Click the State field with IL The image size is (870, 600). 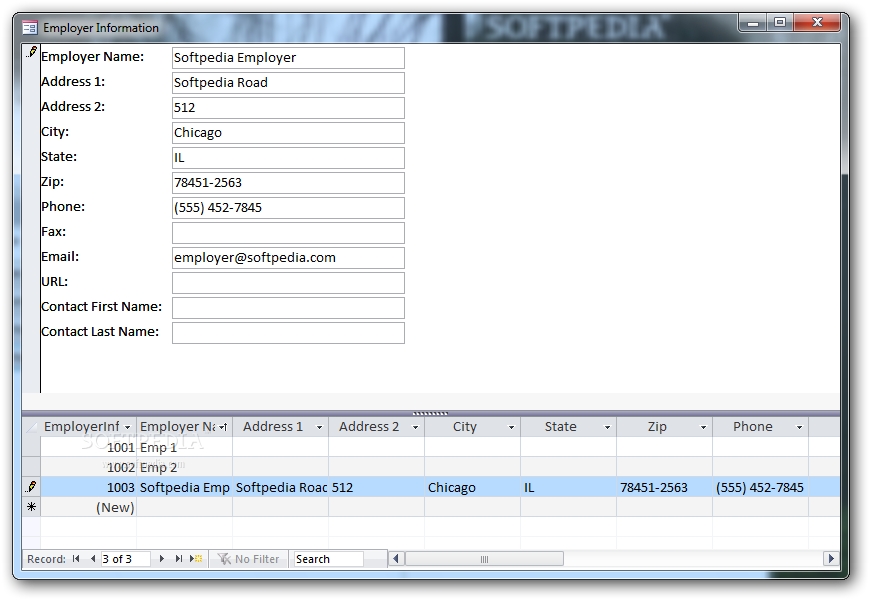(x=288, y=158)
